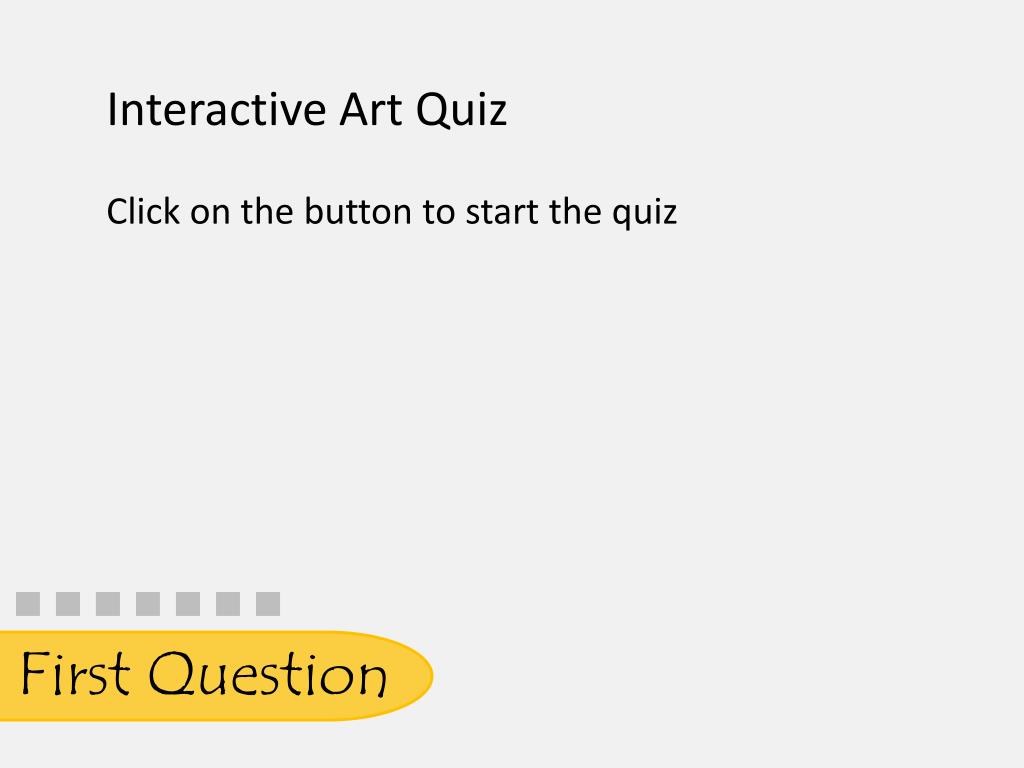The image size is (1024, 768).
Task: Click the word 'Click' beginning the instruction
Action: point(143,211)
